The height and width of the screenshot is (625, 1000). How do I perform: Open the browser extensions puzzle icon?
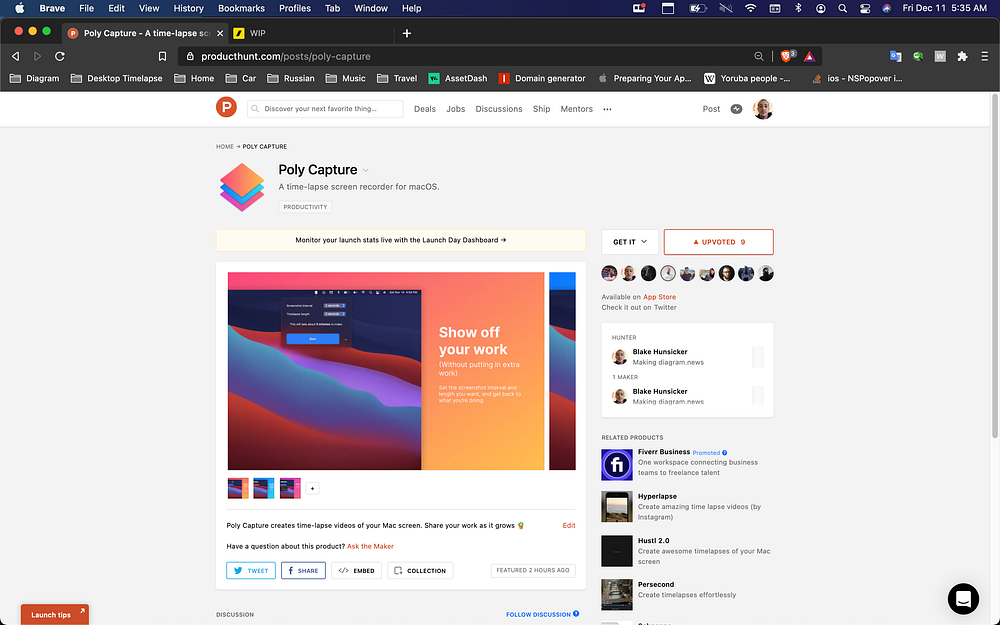point(962,56)
